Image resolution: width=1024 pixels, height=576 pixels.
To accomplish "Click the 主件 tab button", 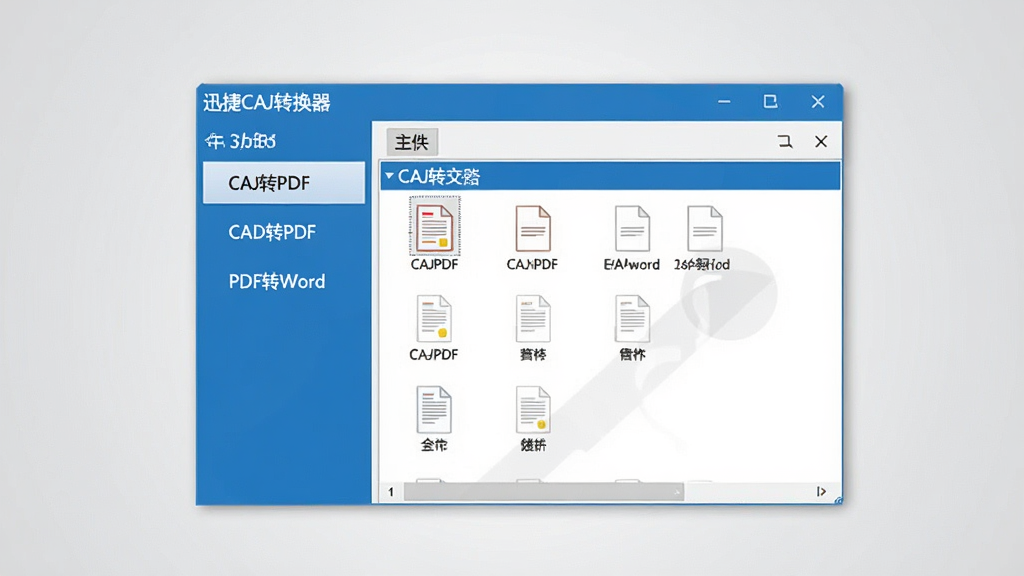I will (x=411, y=142).
